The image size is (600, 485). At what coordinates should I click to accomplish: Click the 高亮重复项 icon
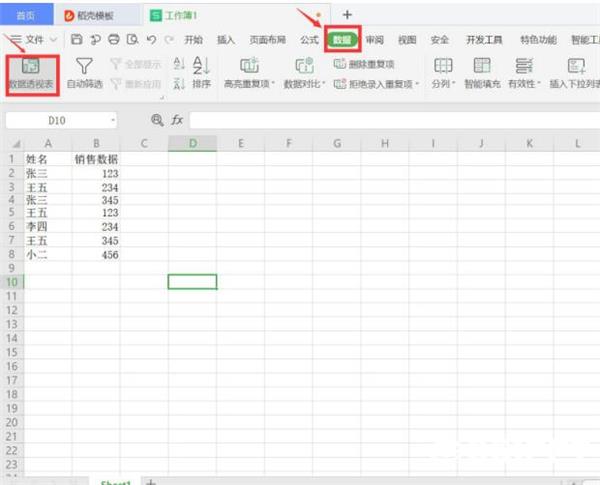249,65
